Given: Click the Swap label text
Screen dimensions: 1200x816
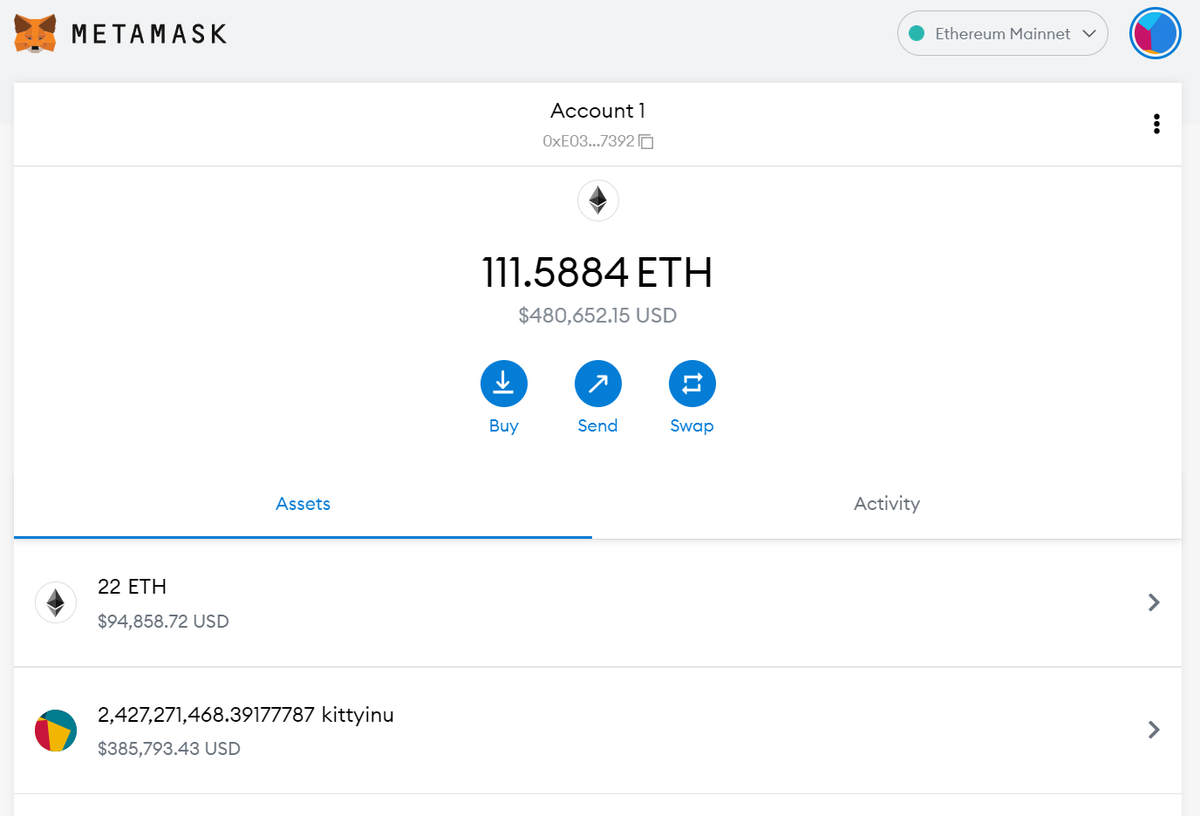Looking at the screenshot, I should [692, 426].
